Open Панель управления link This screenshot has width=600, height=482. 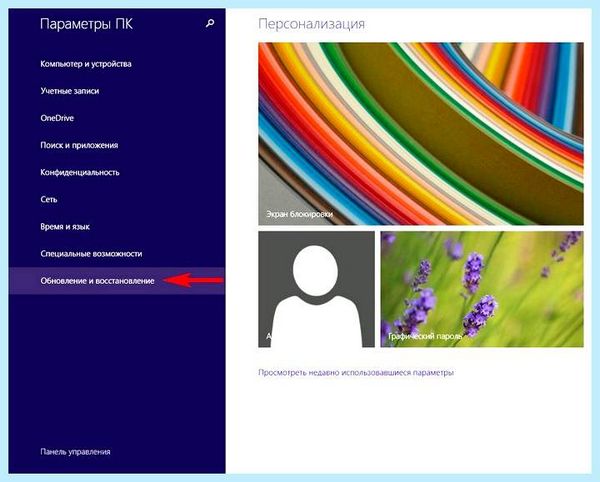(75, 452)
